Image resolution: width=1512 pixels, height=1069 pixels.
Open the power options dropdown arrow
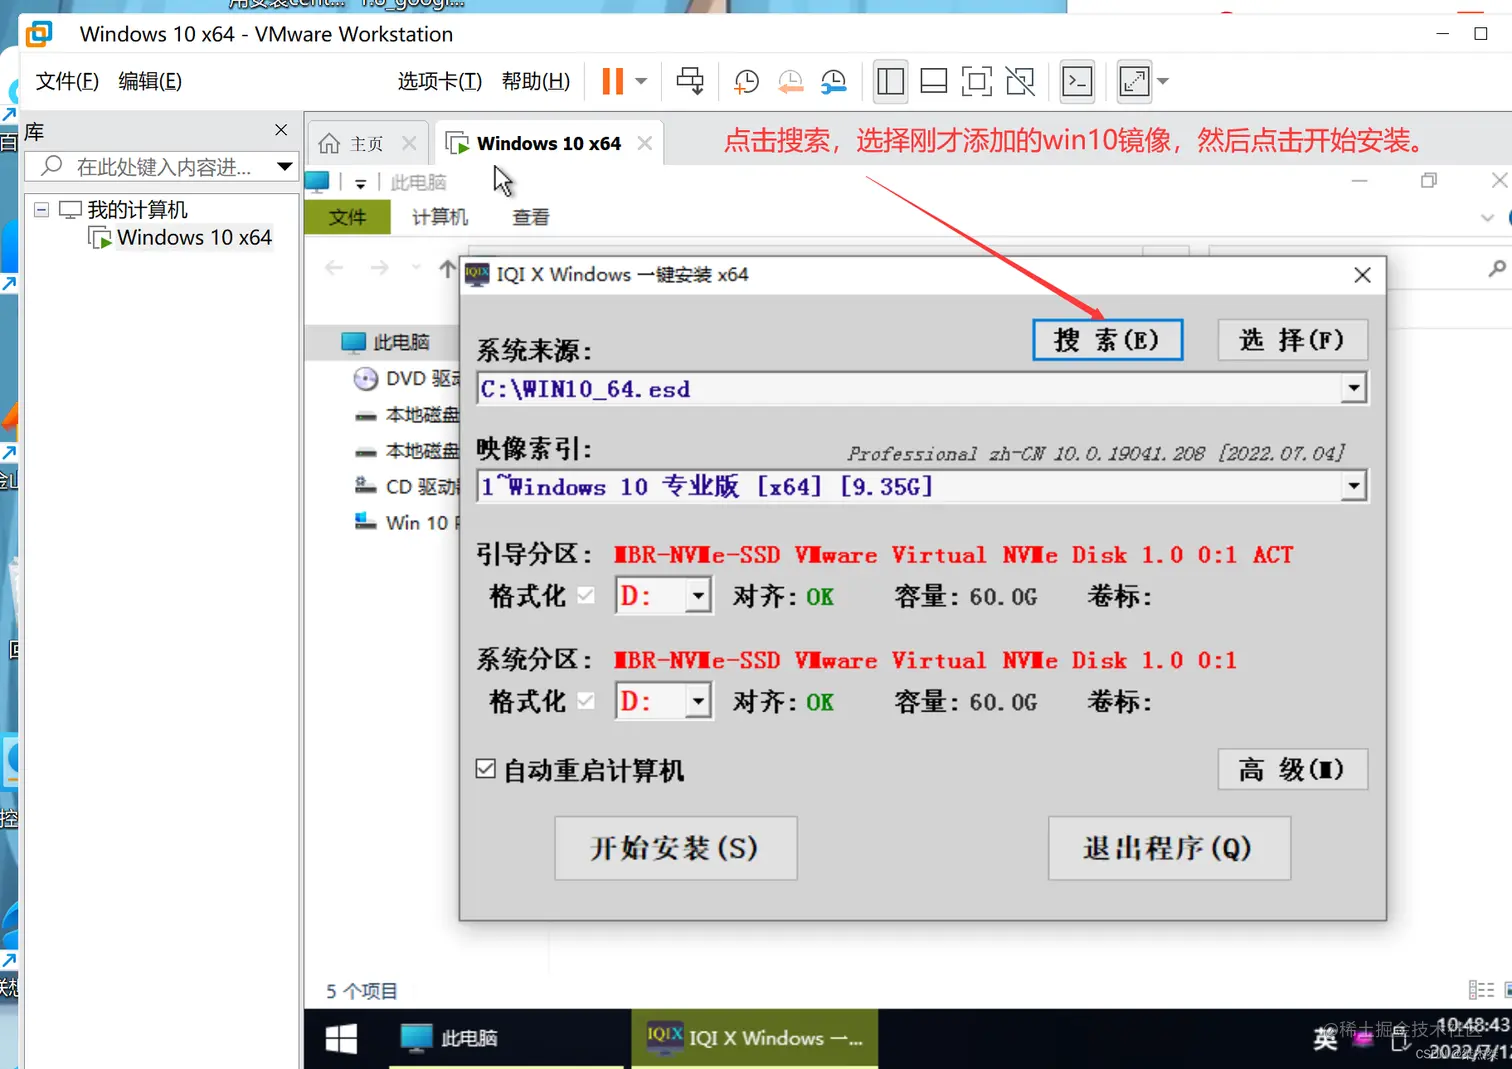click(x=641, y=81)
